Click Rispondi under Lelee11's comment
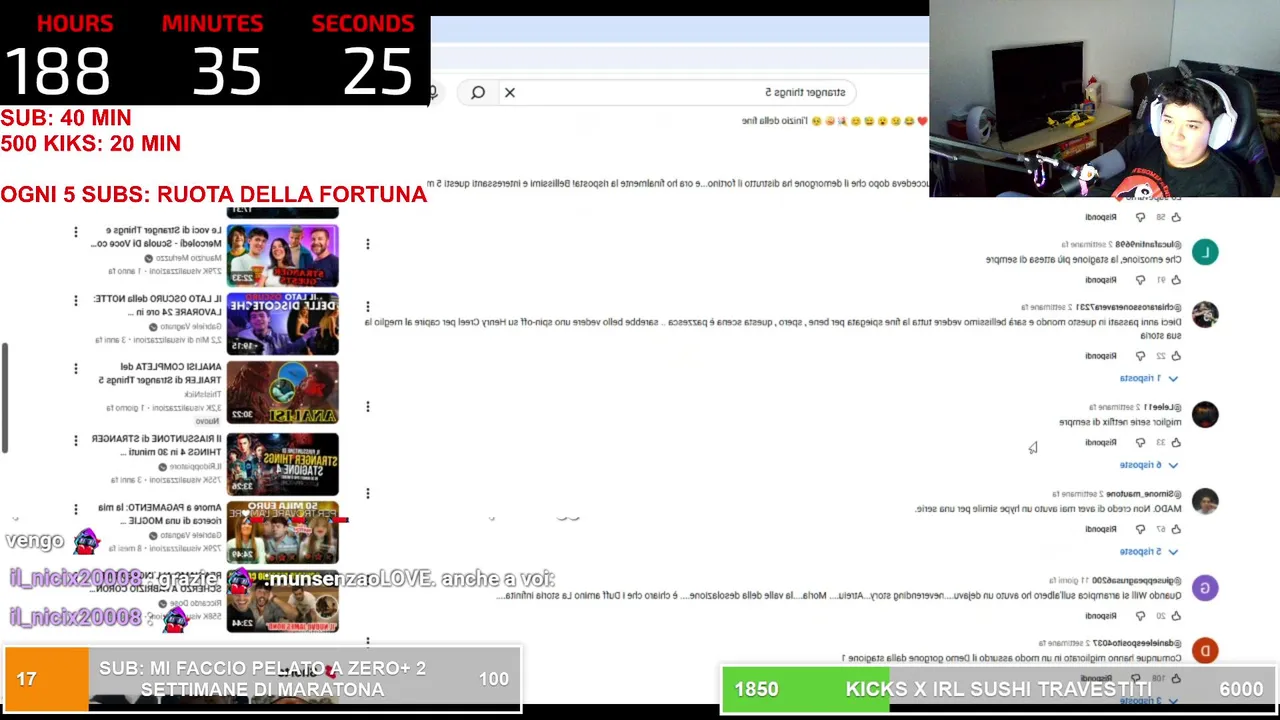The width and height of the screenshot is (1280, 720). click(1101, 442)
